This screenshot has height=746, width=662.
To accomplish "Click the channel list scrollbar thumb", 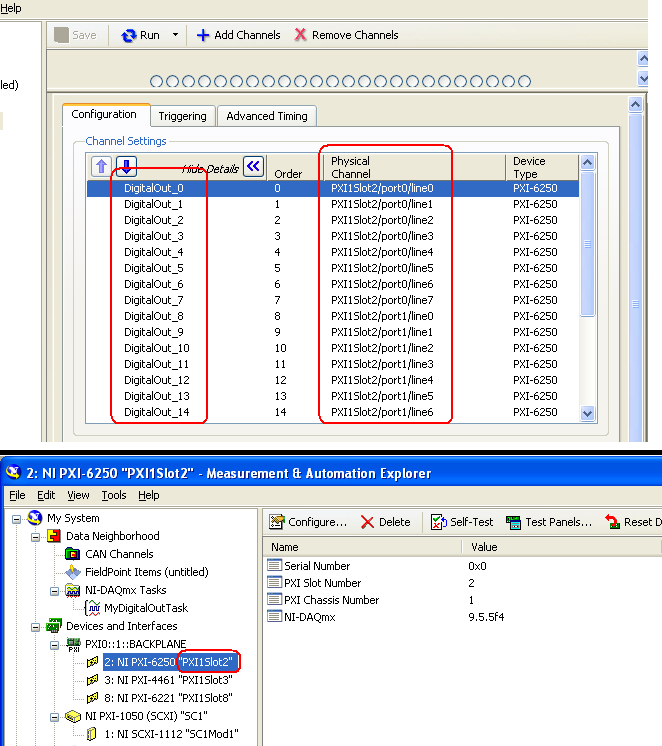I will click(x=588, y=244).
